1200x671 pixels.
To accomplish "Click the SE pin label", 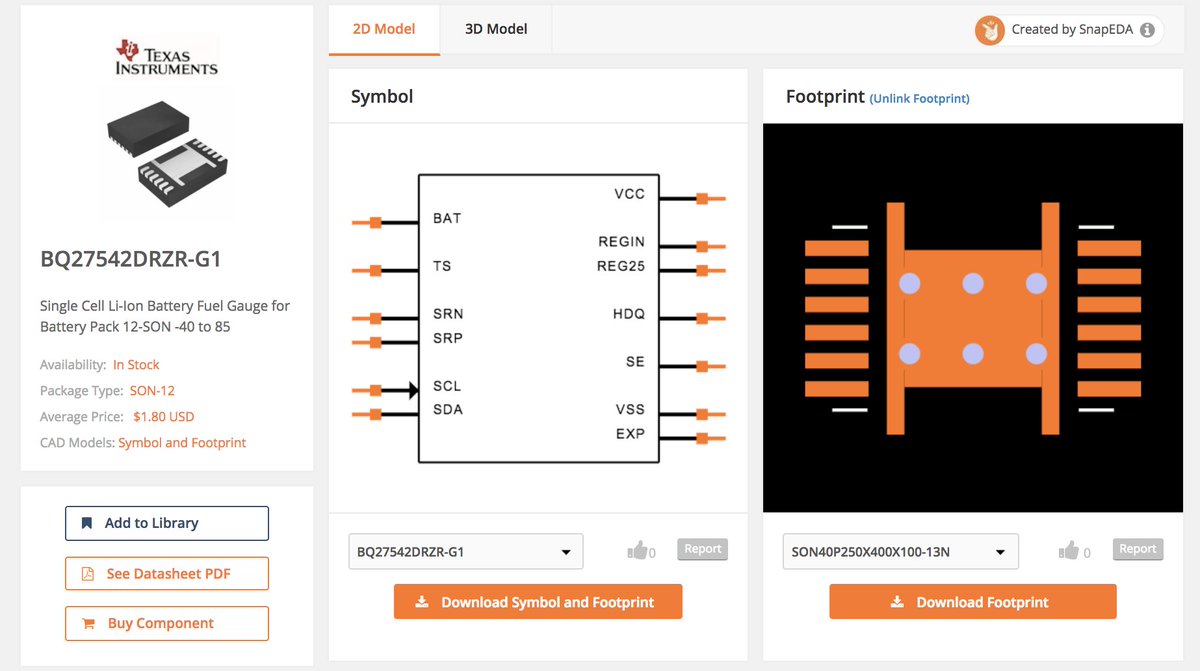I will pyautogui.click(x=635, y=362).
